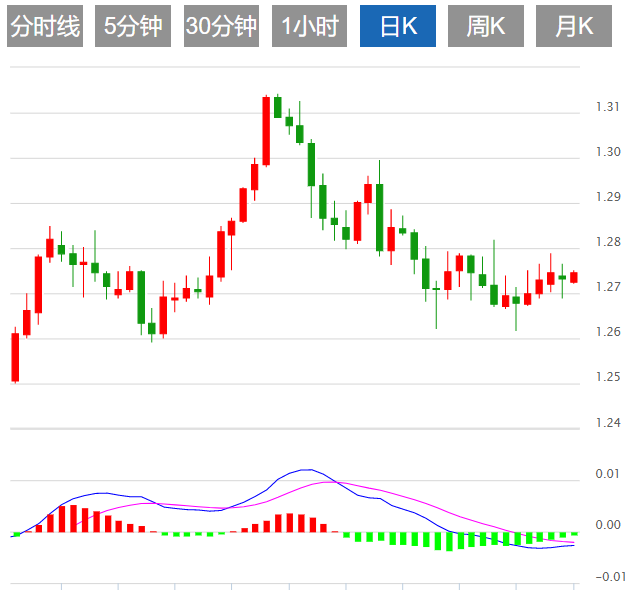Click the 1.30 price axis label
Viewport: 635px width, 590px height.
(608, 152)
